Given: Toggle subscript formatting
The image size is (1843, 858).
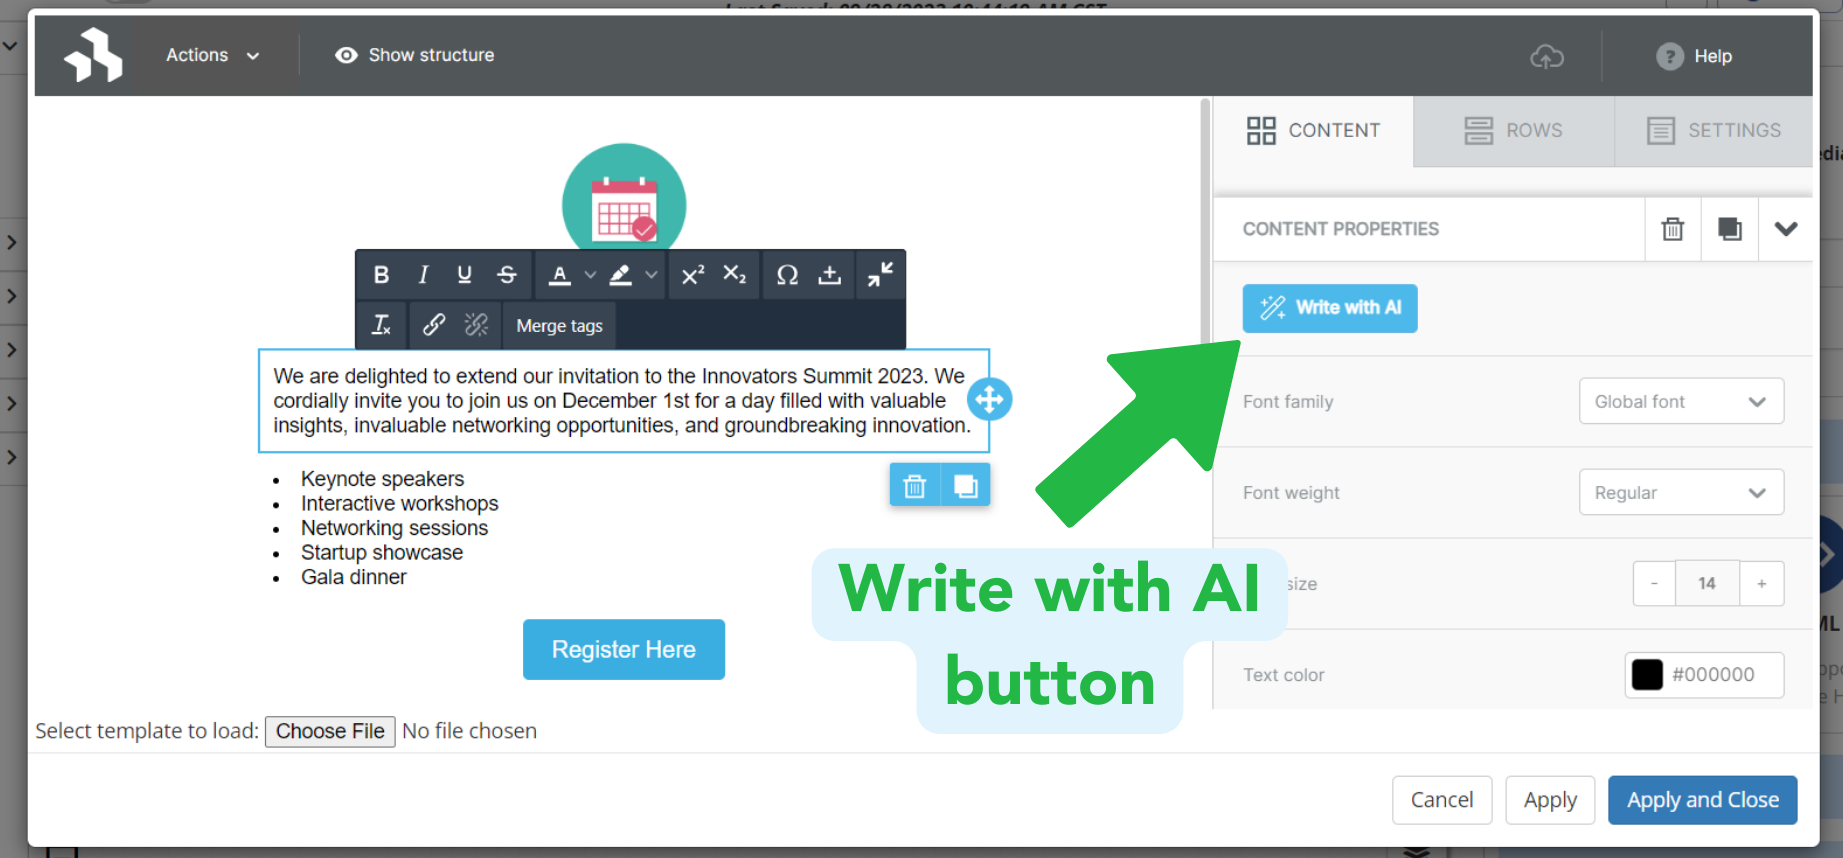Looking at the screenshot, I should 734,275.
